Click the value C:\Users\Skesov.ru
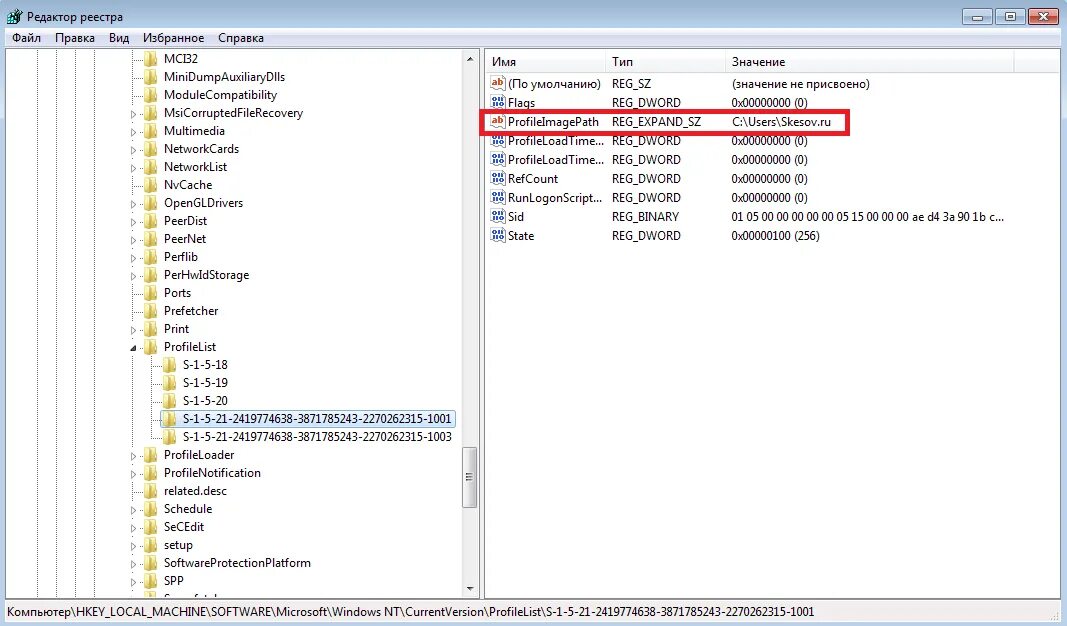Screen dimensions: 1067x626 [781, 122]
